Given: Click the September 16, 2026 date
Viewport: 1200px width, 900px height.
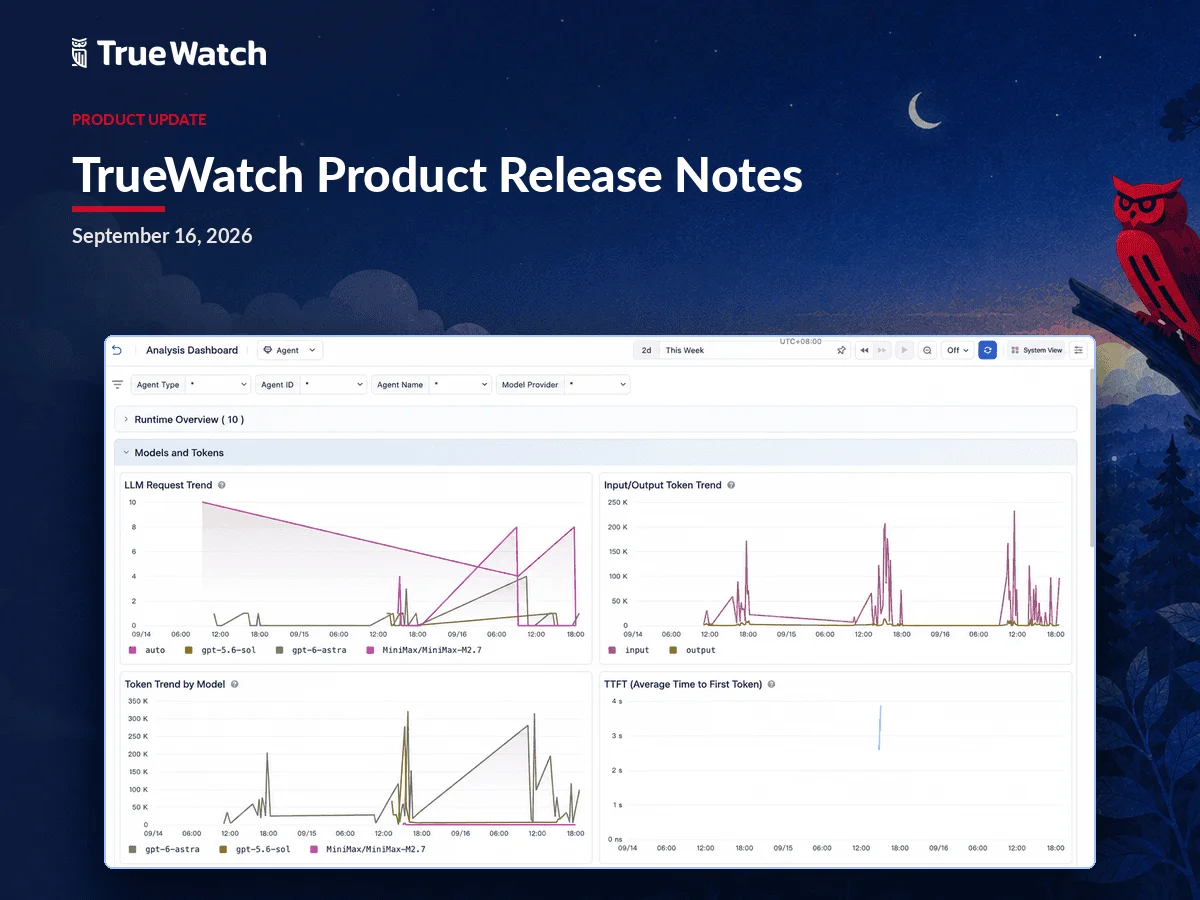Looking at the screenshot, I should (x=162, y=236).
